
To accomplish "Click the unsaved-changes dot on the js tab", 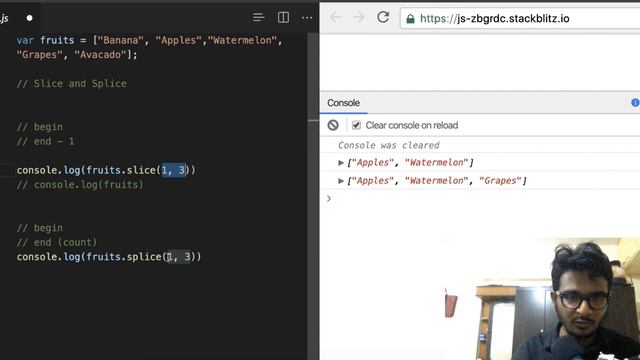I will click(x=29, y=18).
